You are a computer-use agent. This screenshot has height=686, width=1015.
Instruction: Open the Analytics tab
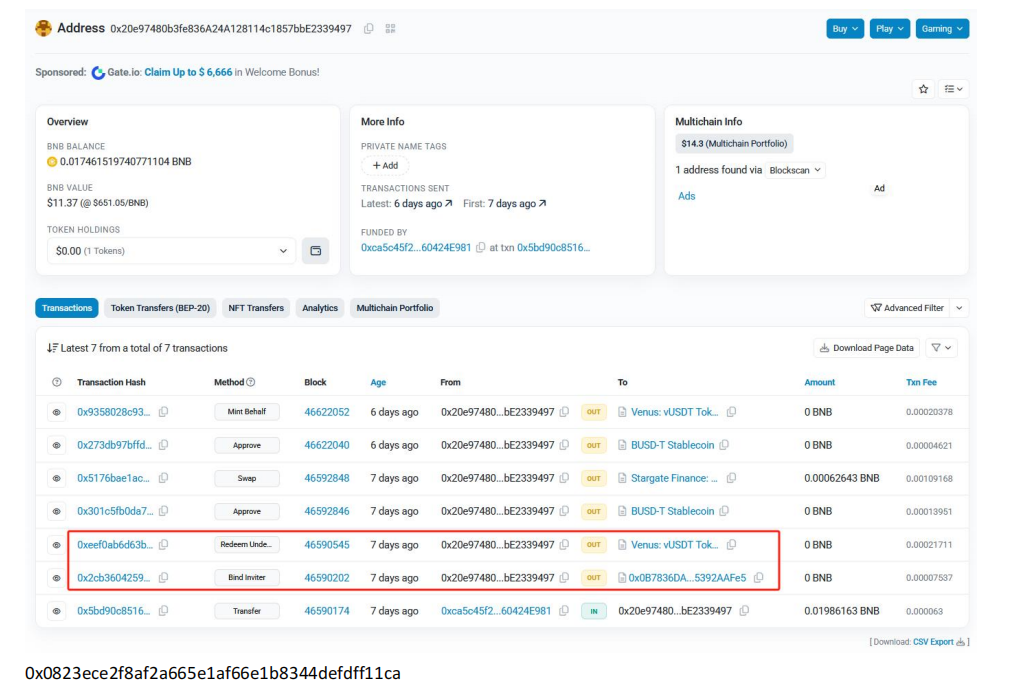point(320,308)
